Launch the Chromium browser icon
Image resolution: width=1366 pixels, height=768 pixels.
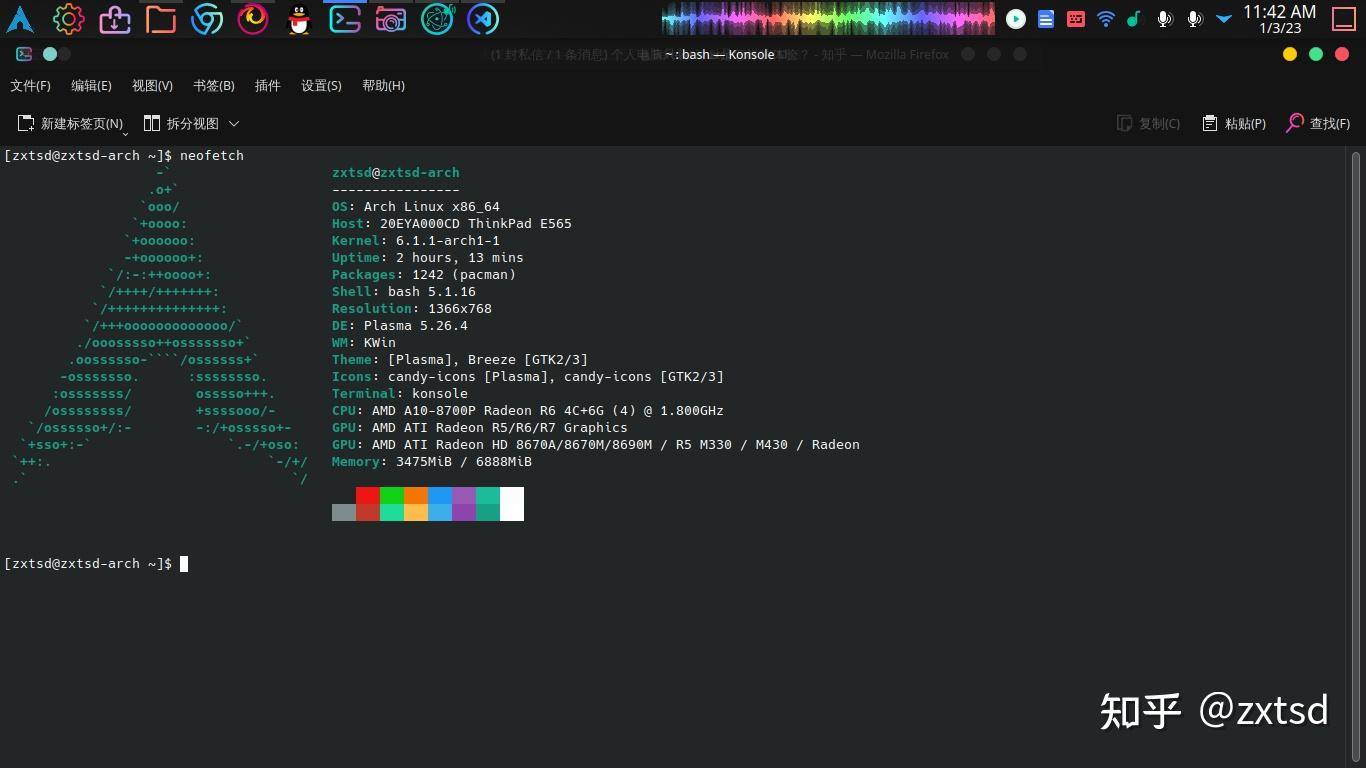207,18
